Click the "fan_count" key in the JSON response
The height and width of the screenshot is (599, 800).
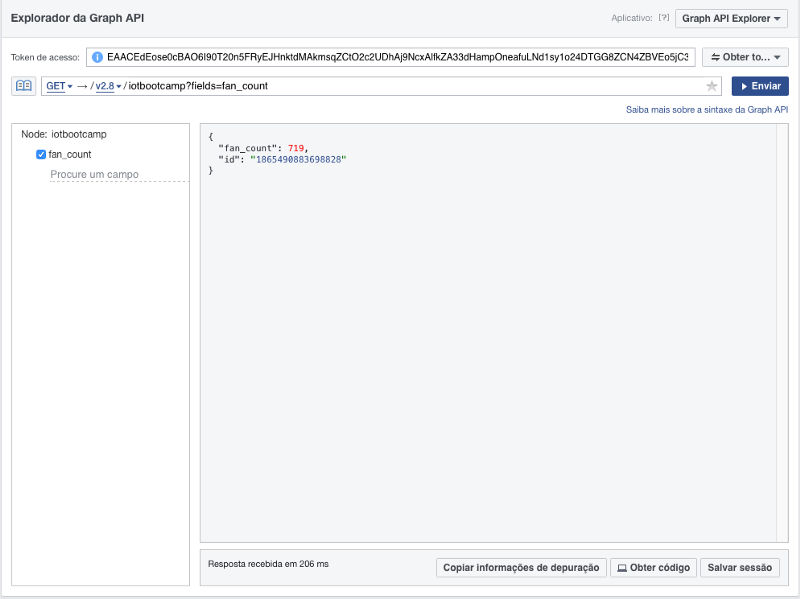pos(247,148)
